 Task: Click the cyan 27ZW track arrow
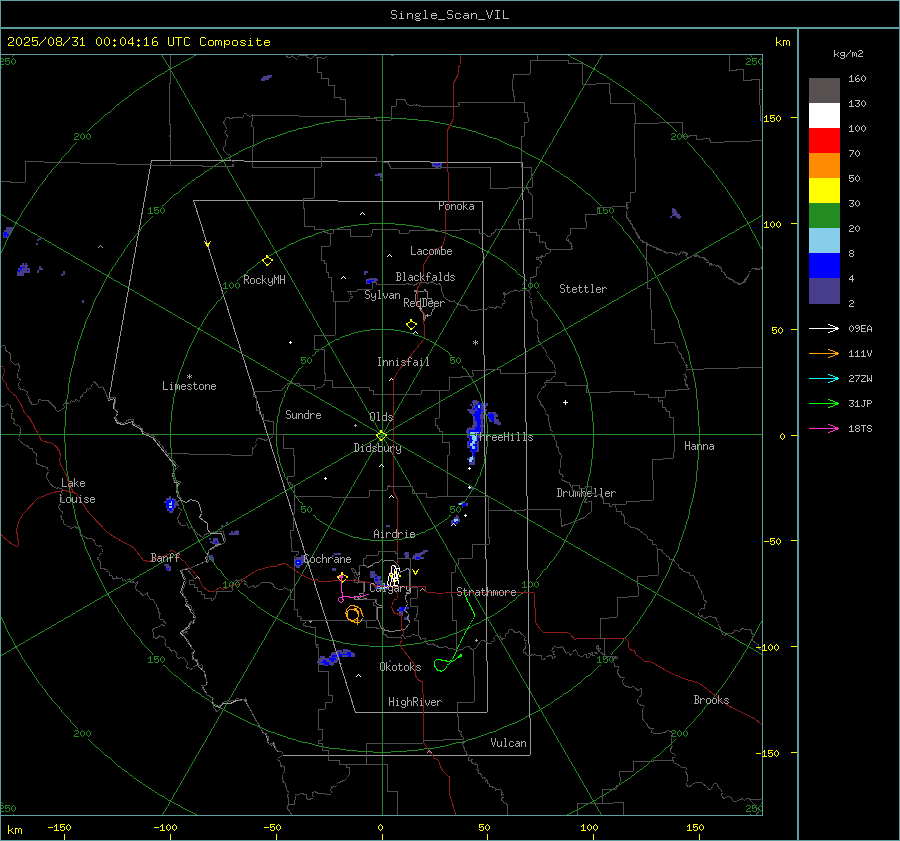point(824,378)
